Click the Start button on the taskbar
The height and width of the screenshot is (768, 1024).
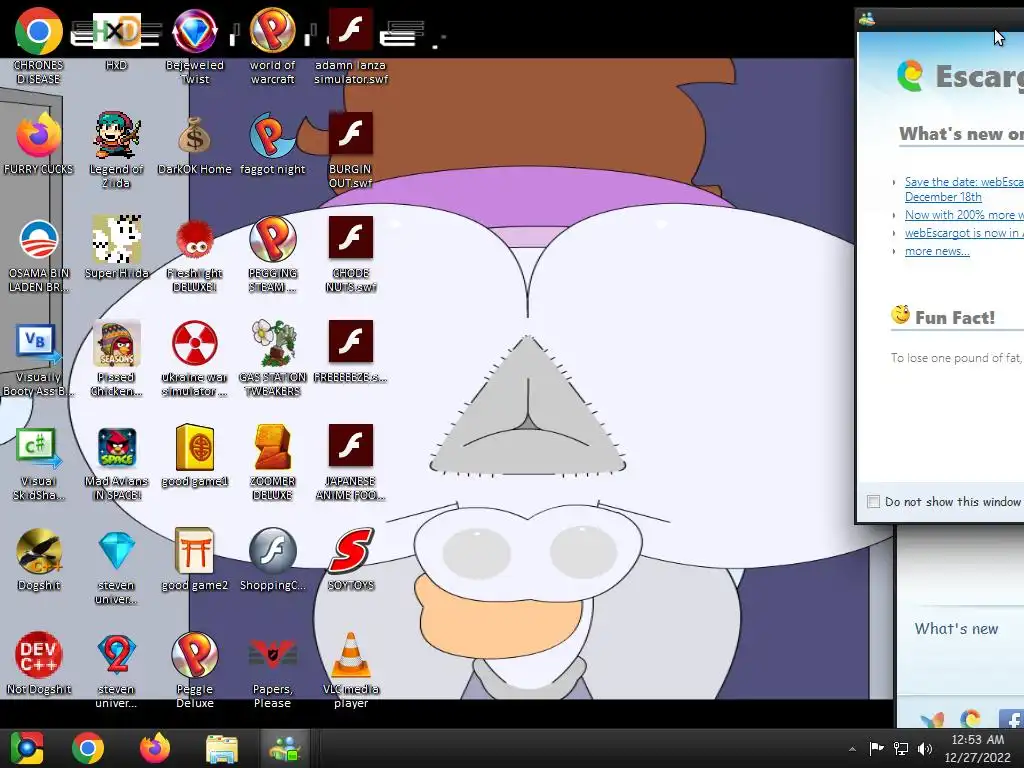tap(27, 748)
